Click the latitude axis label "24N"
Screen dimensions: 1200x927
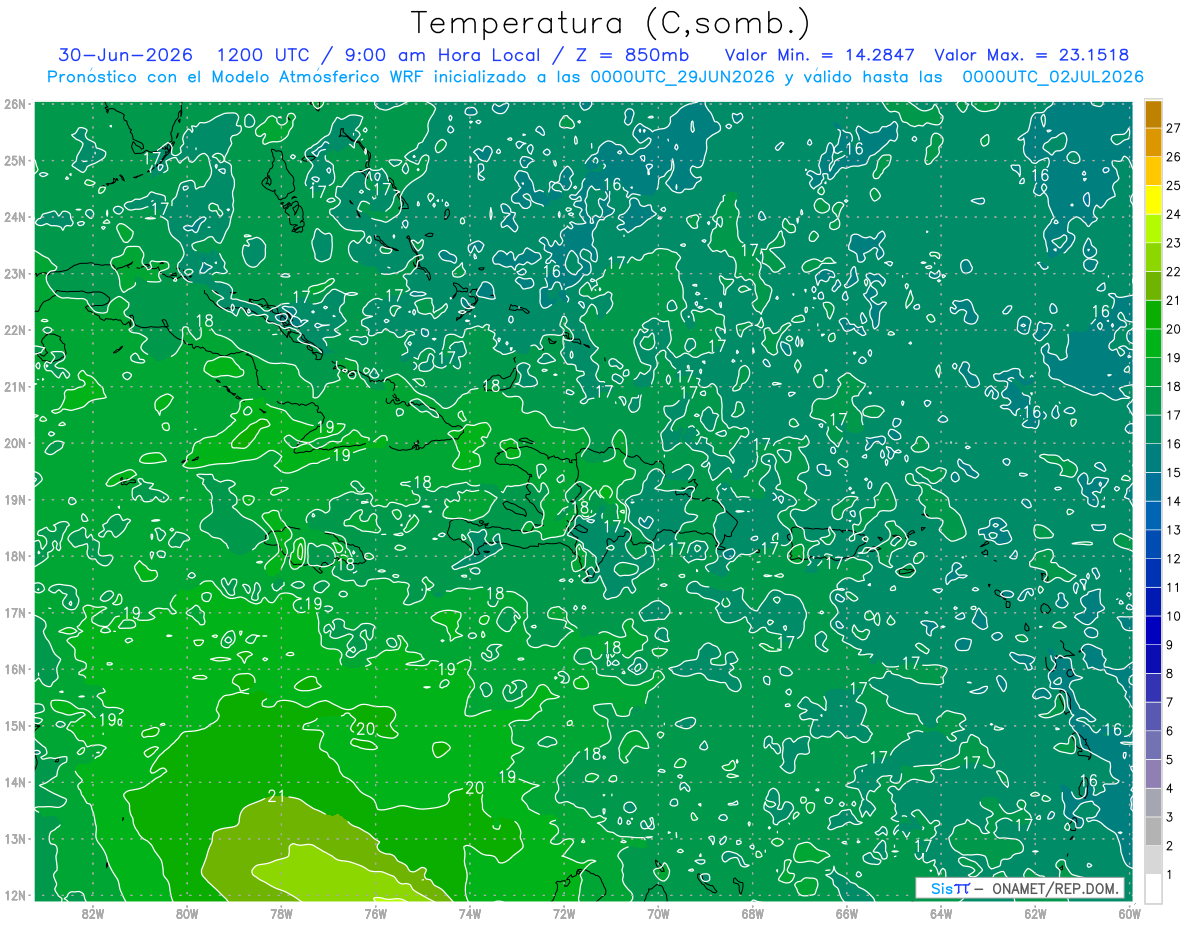(x=15, y=217)
